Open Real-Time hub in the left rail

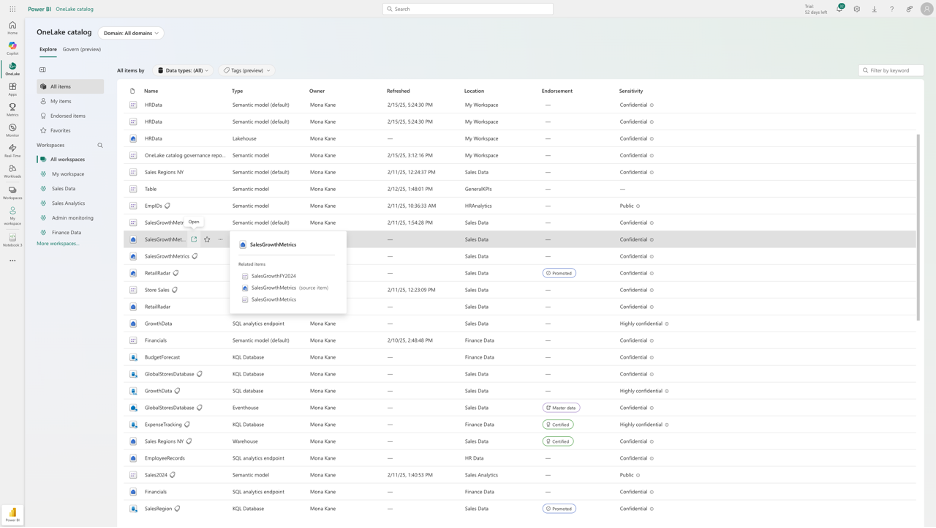tap(12, 150)
